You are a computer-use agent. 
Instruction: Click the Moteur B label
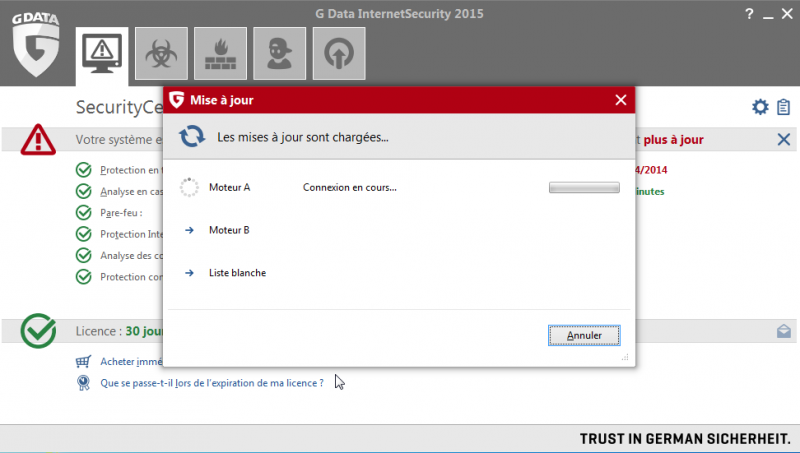pyautogui.click(x=229, y=230)
